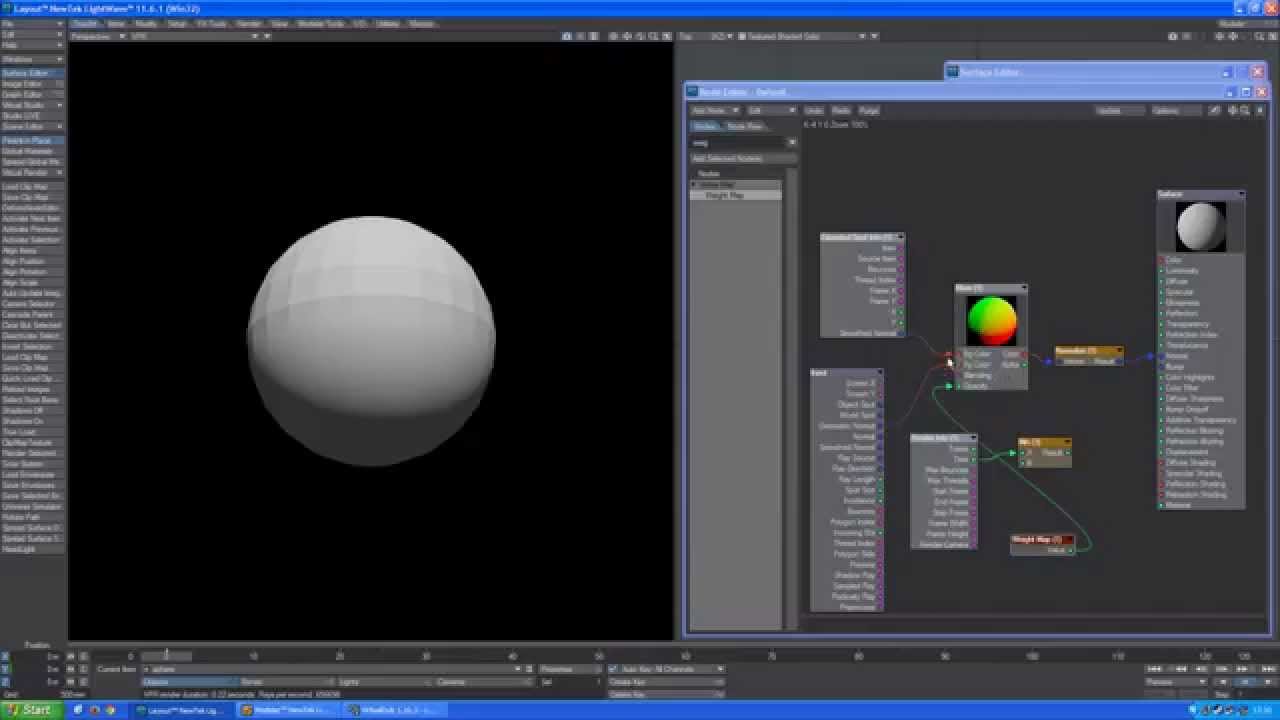Click Purge in Node Editor
Viewport: 1280px width, 720px height.
[870, 110]
